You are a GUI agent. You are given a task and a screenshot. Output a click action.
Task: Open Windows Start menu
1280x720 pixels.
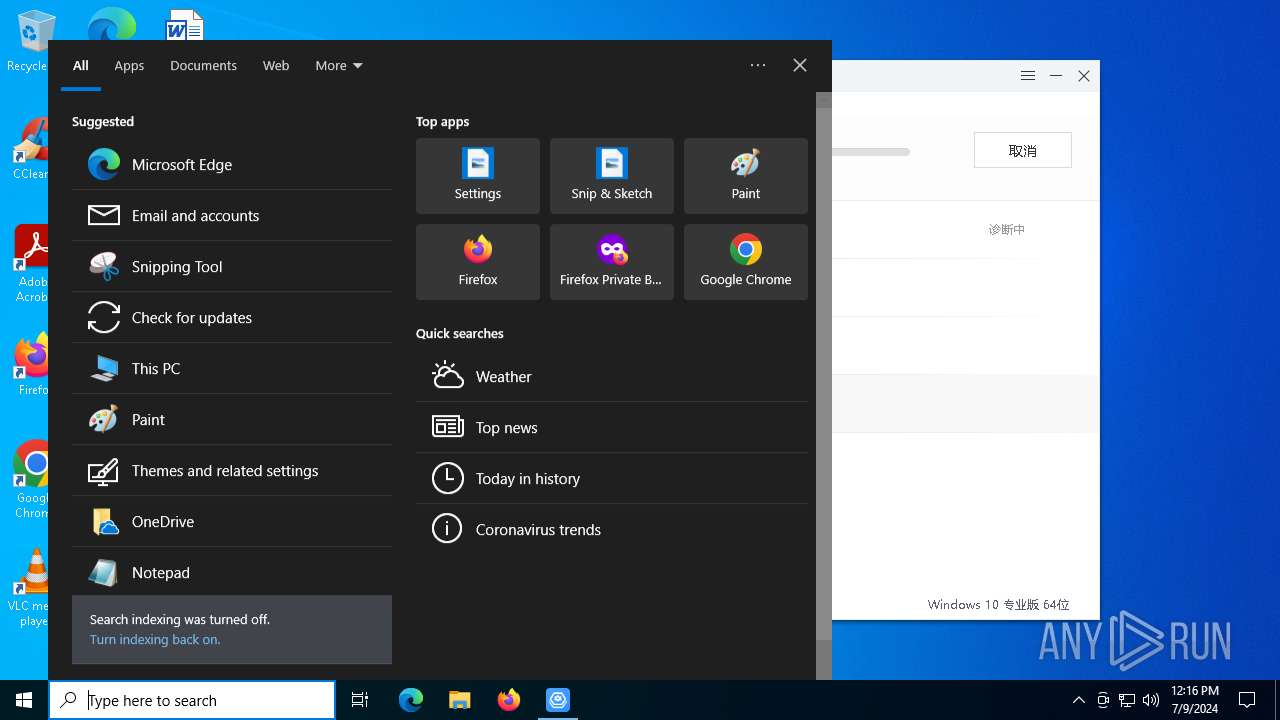[x=24, y=700]
